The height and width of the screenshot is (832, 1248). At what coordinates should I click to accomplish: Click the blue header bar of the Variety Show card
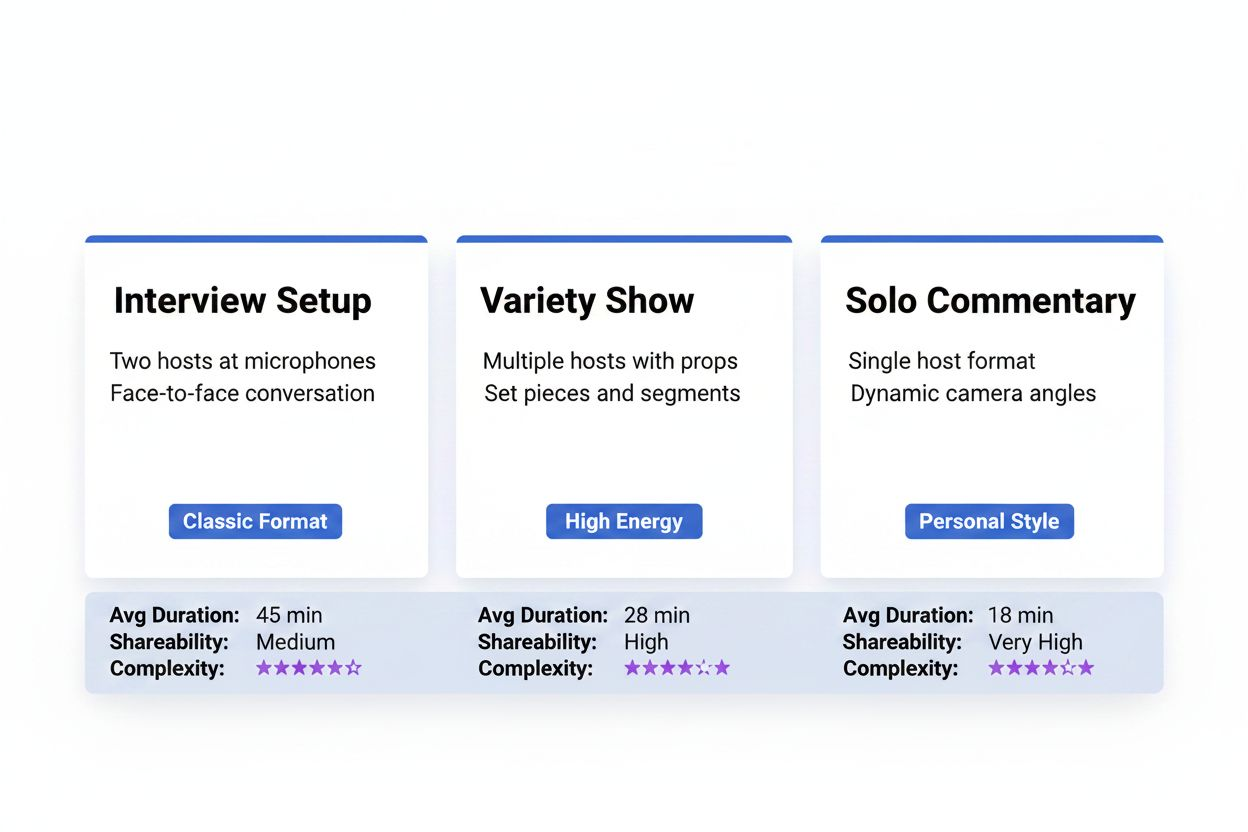pyautogui.click(x=624, y=238)
